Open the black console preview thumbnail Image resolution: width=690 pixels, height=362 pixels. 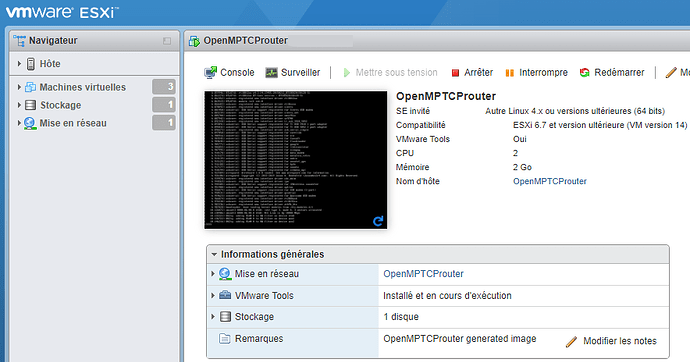click(x=295, y=160)
